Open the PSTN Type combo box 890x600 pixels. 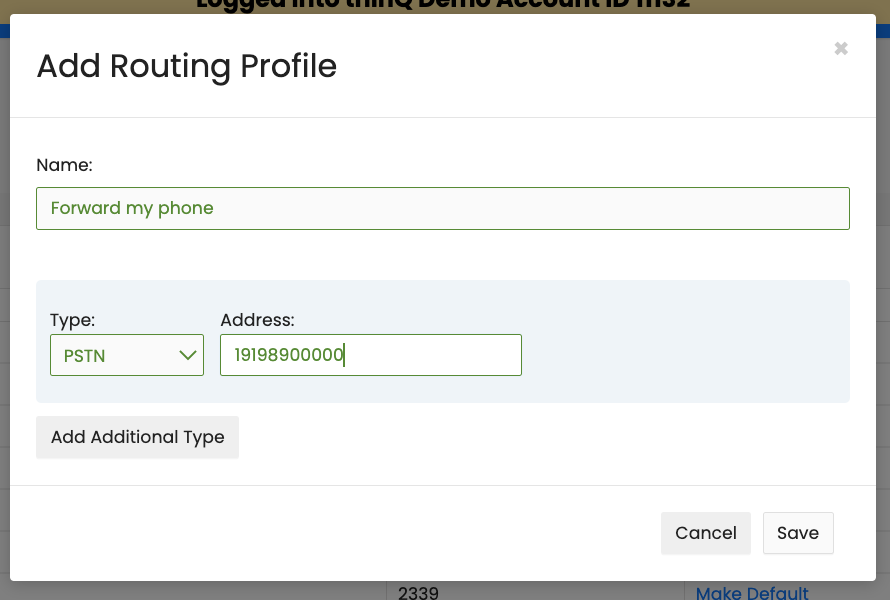[127, 355]
